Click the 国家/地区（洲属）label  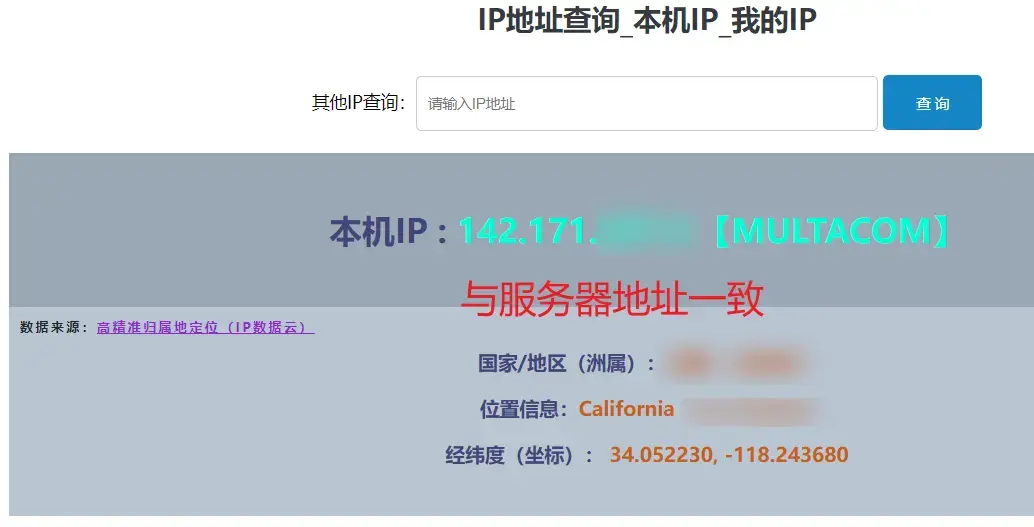[x=566, y=363]
